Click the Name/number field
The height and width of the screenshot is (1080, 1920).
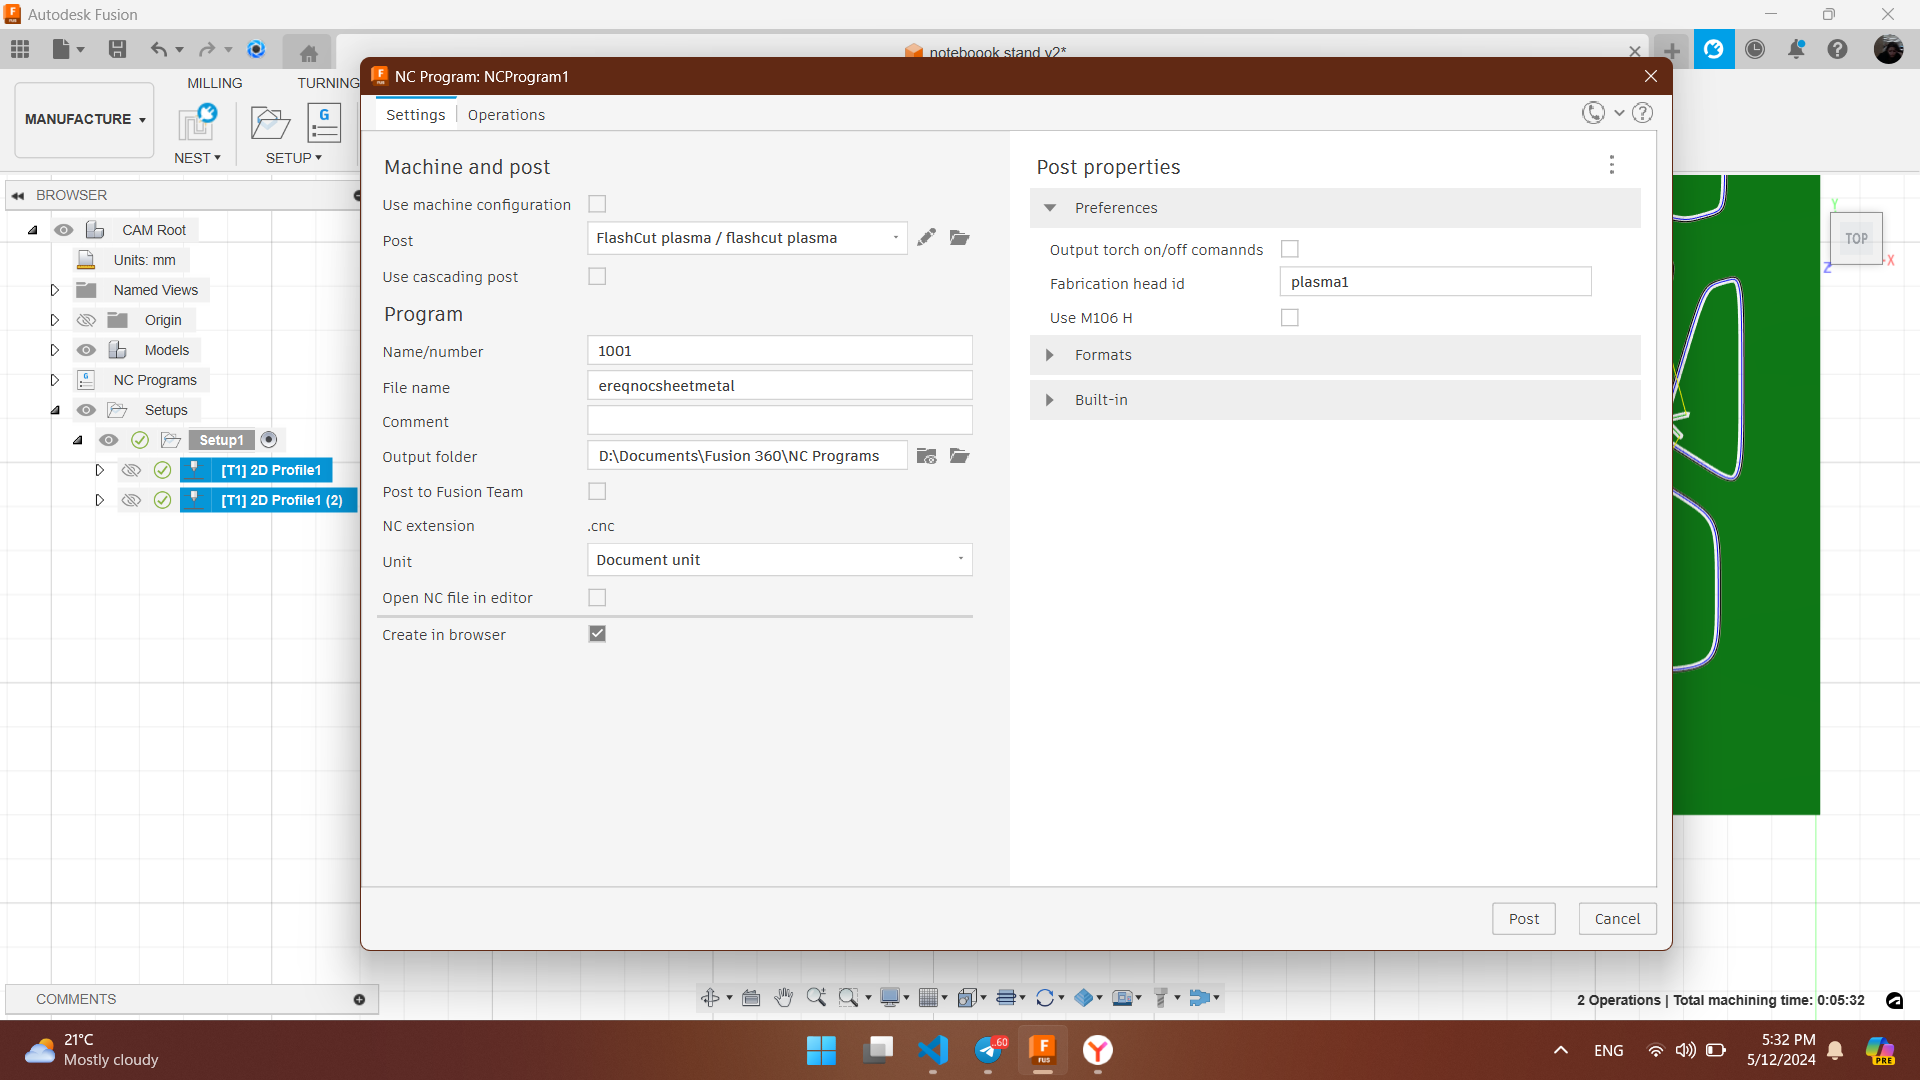tap(779, 351)
